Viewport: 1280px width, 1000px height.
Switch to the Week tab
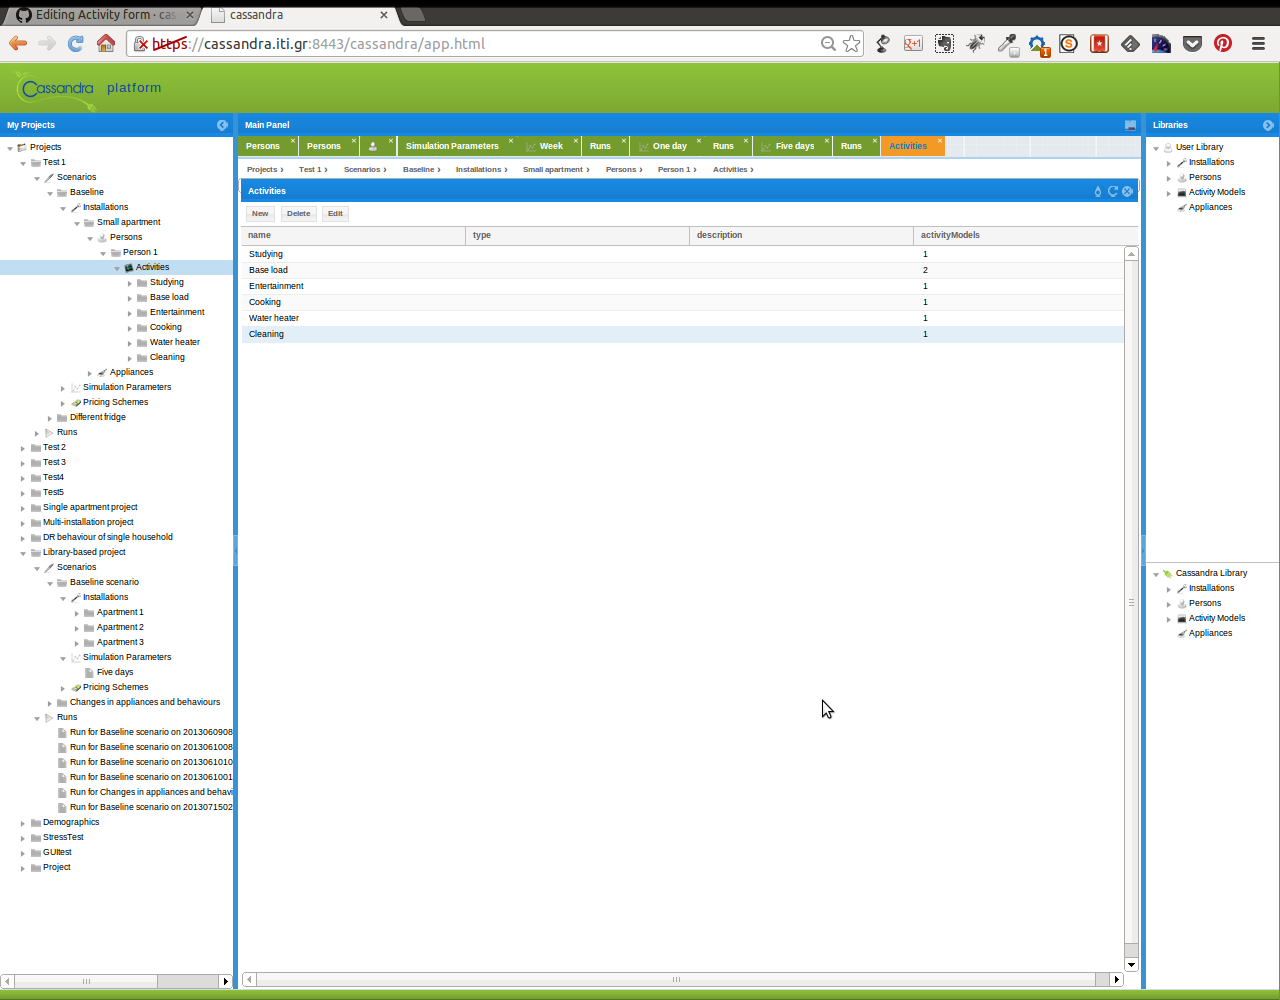551,146
